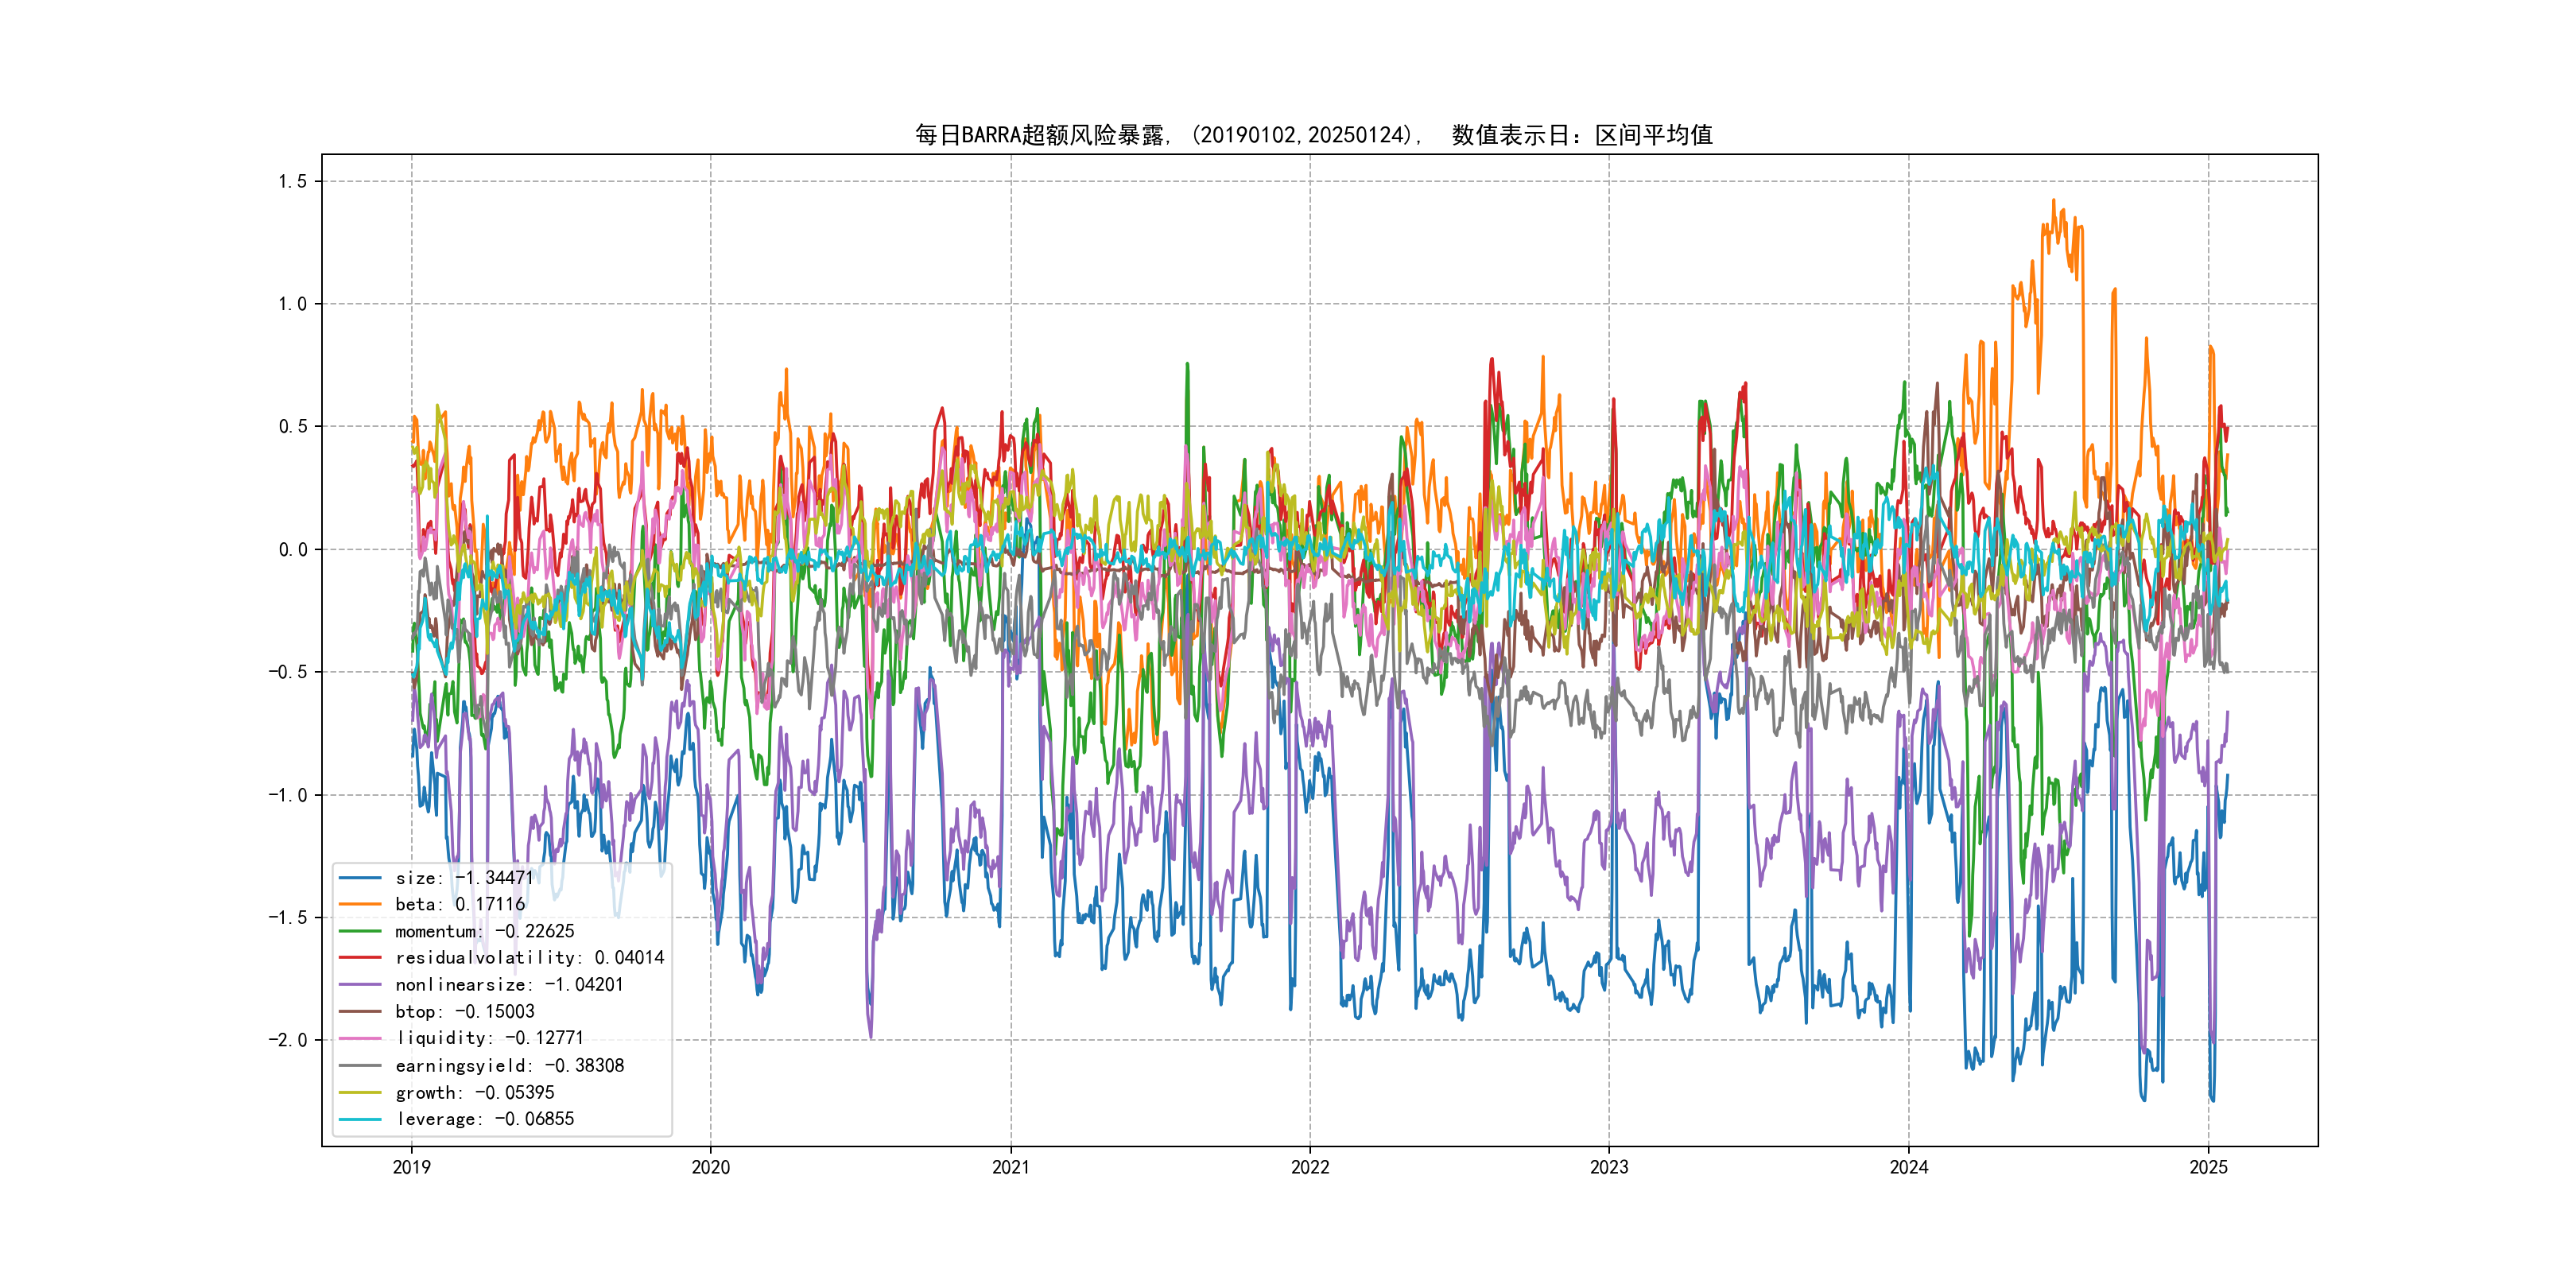Select the 'size: -1.34471' legend label
2576x1288 pixels.
click(464, 878)
